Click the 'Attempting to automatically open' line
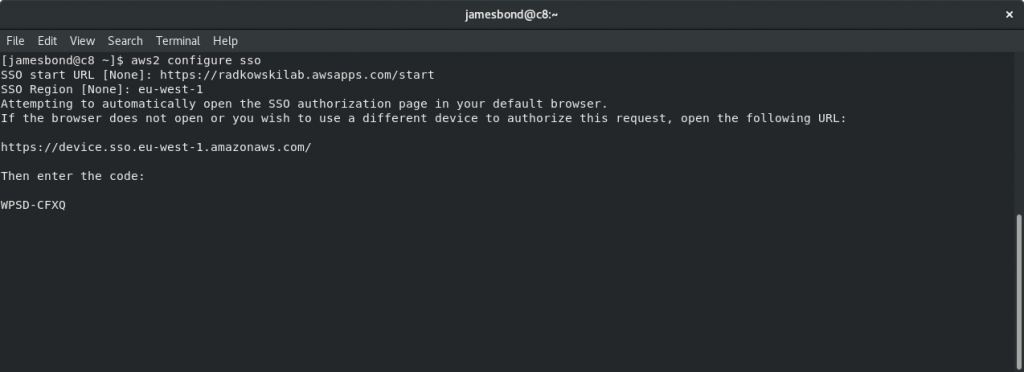This screenshot has width=1024, height=372. pyautogui.click(x=304, y=103)
